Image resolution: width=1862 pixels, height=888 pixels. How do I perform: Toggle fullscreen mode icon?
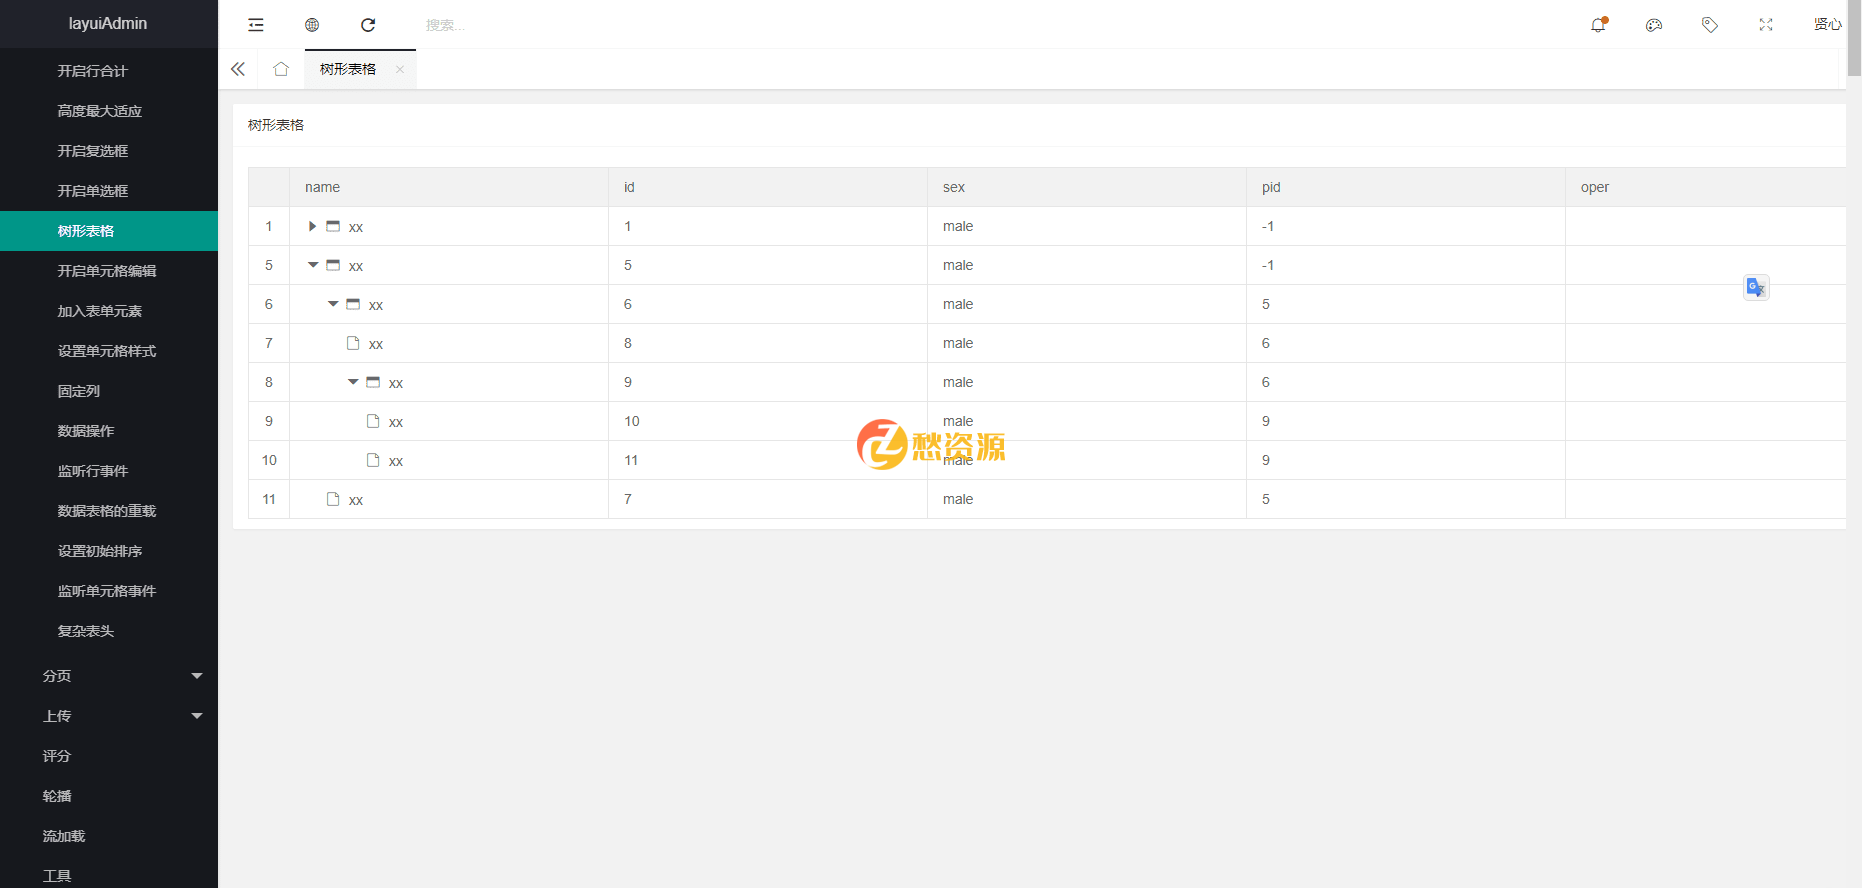pos(1766,25)
